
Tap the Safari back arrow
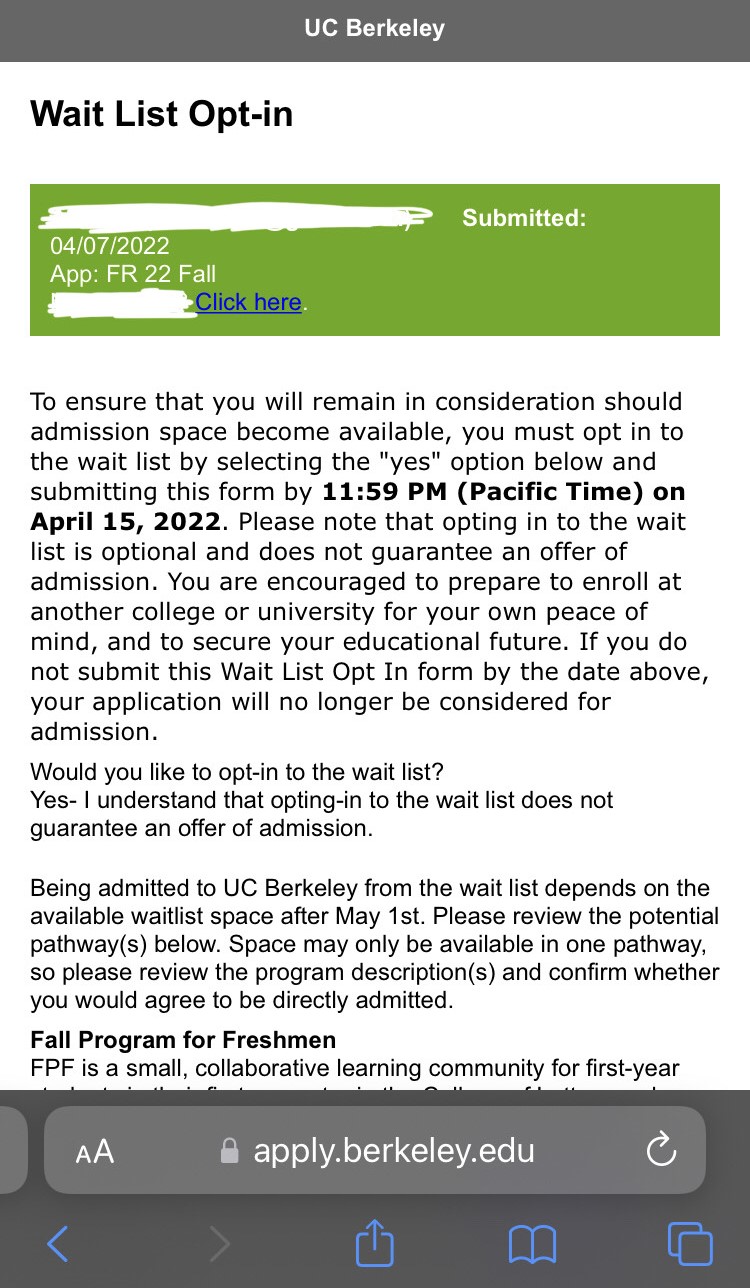tap(58, 1245)
